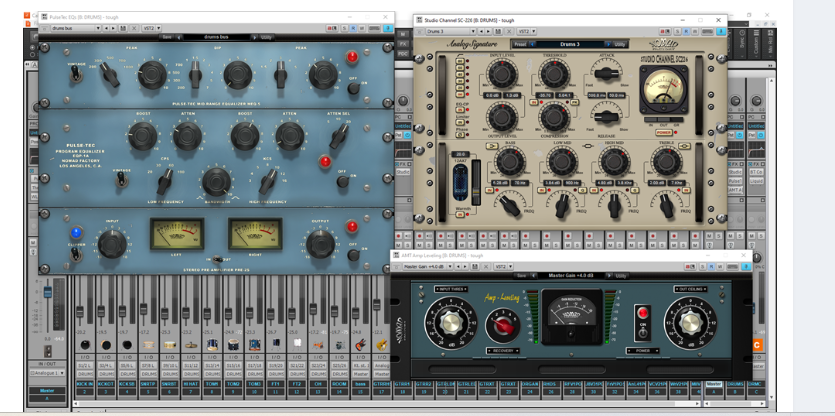Click the KICK IN channel volume fader
This screenshot has height=416, width=835.
point(80,312)
